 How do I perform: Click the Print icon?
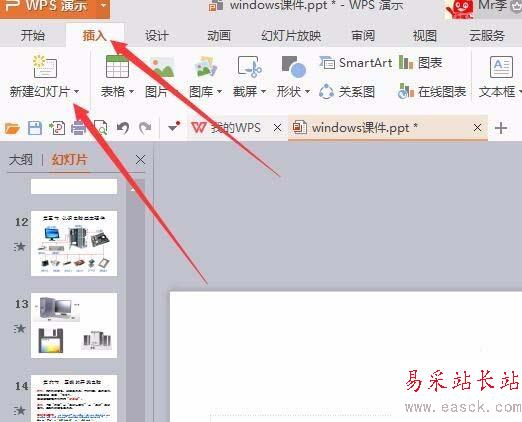78,128
